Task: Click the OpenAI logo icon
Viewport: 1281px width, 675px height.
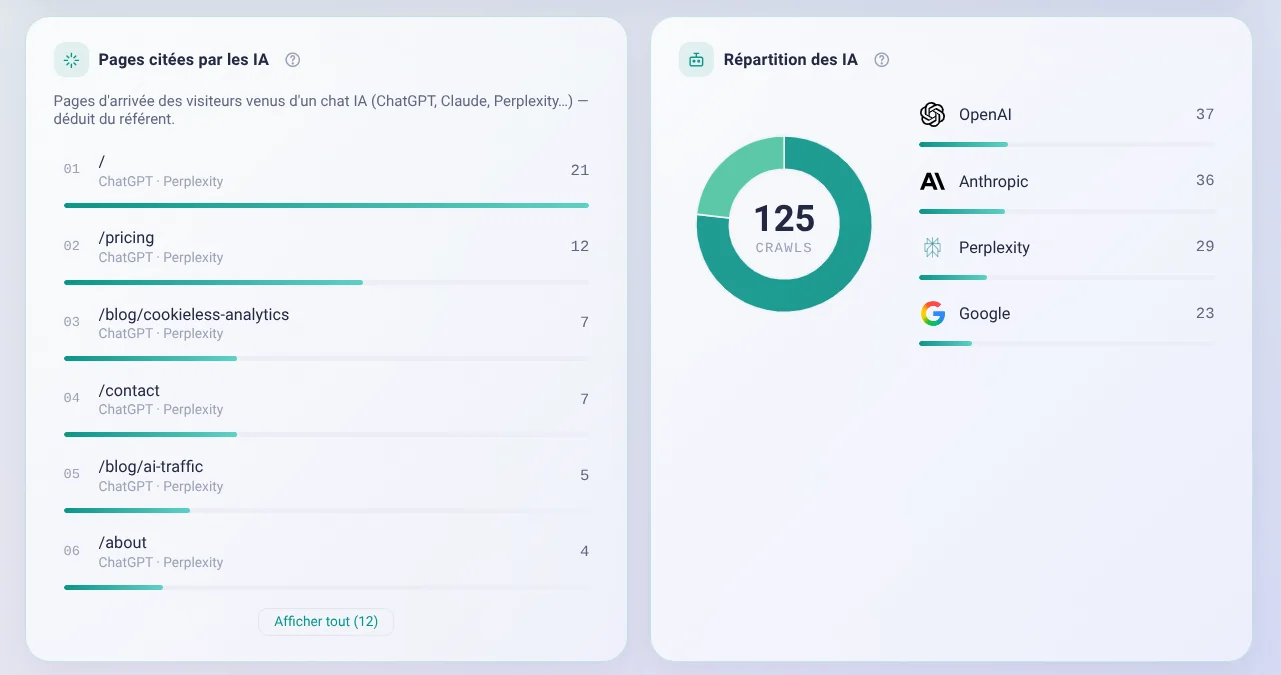Action: 932,115
